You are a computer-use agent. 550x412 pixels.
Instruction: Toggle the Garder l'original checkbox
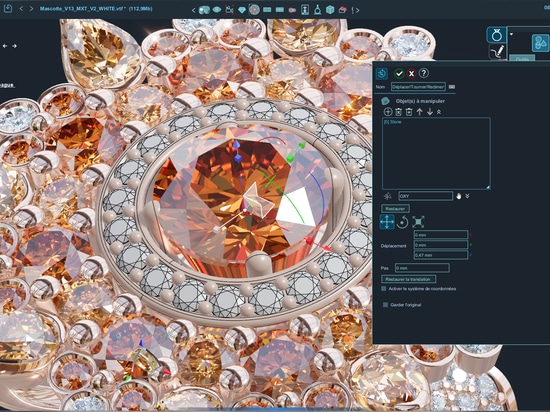(385, 305)
